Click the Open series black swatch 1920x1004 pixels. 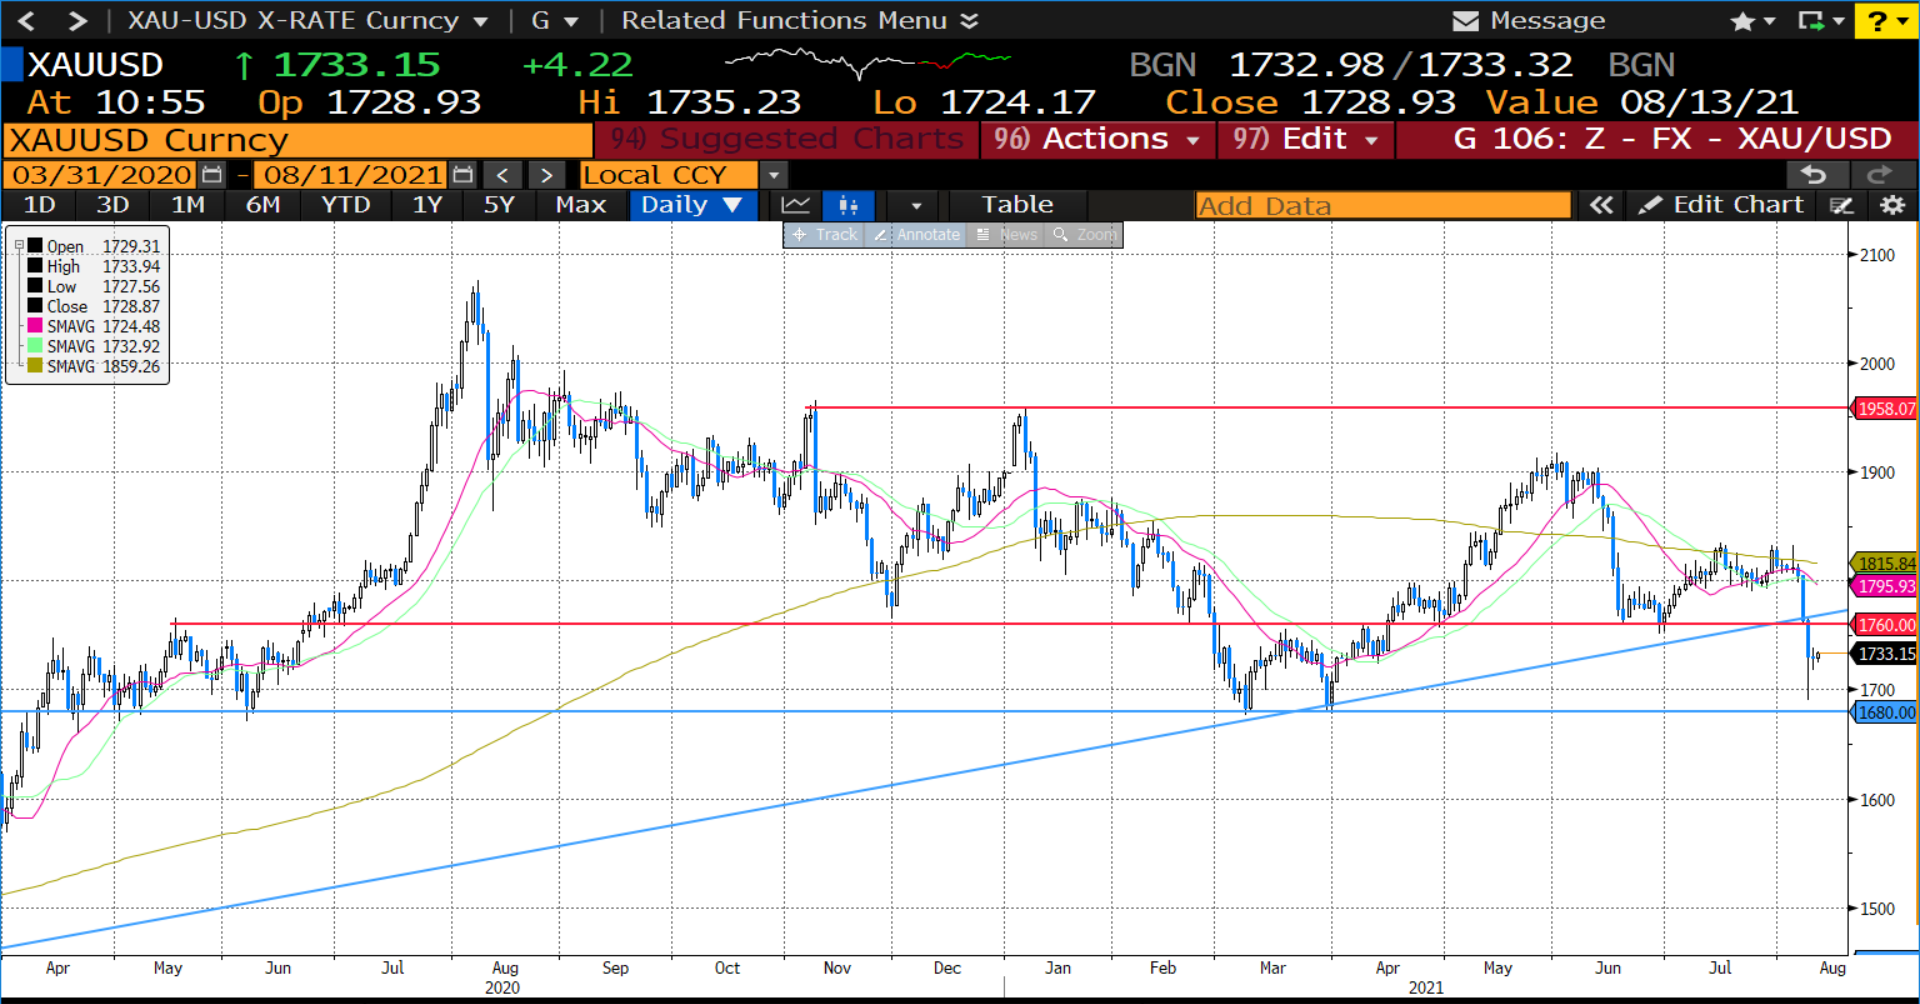35,246
